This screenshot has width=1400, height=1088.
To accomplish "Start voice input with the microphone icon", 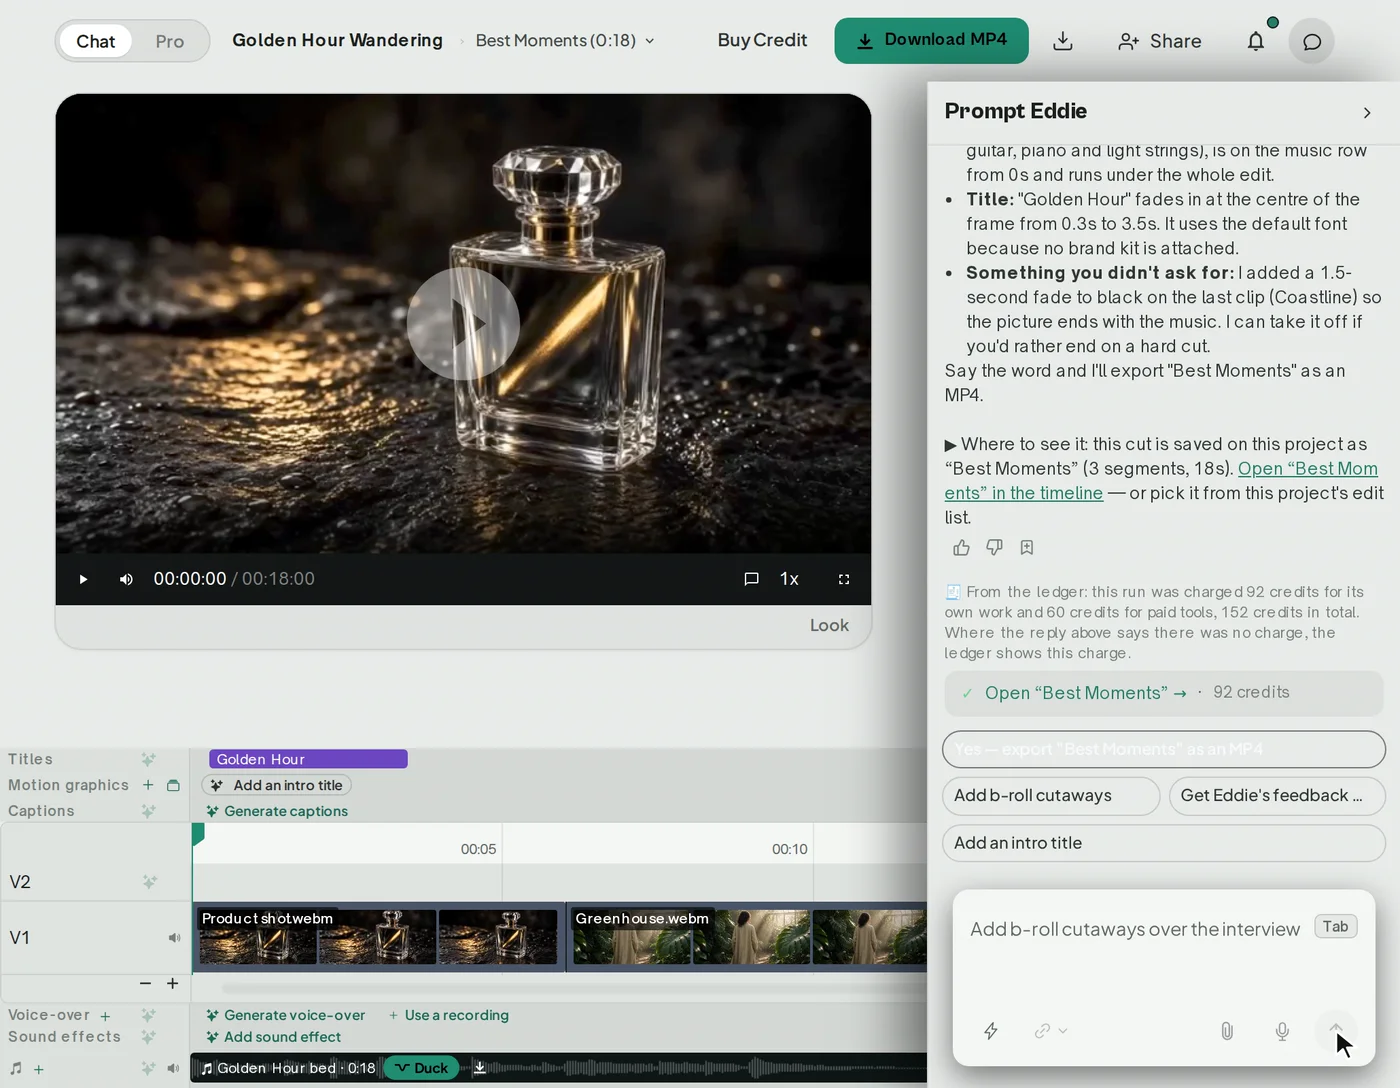I will point(1282,1031).
